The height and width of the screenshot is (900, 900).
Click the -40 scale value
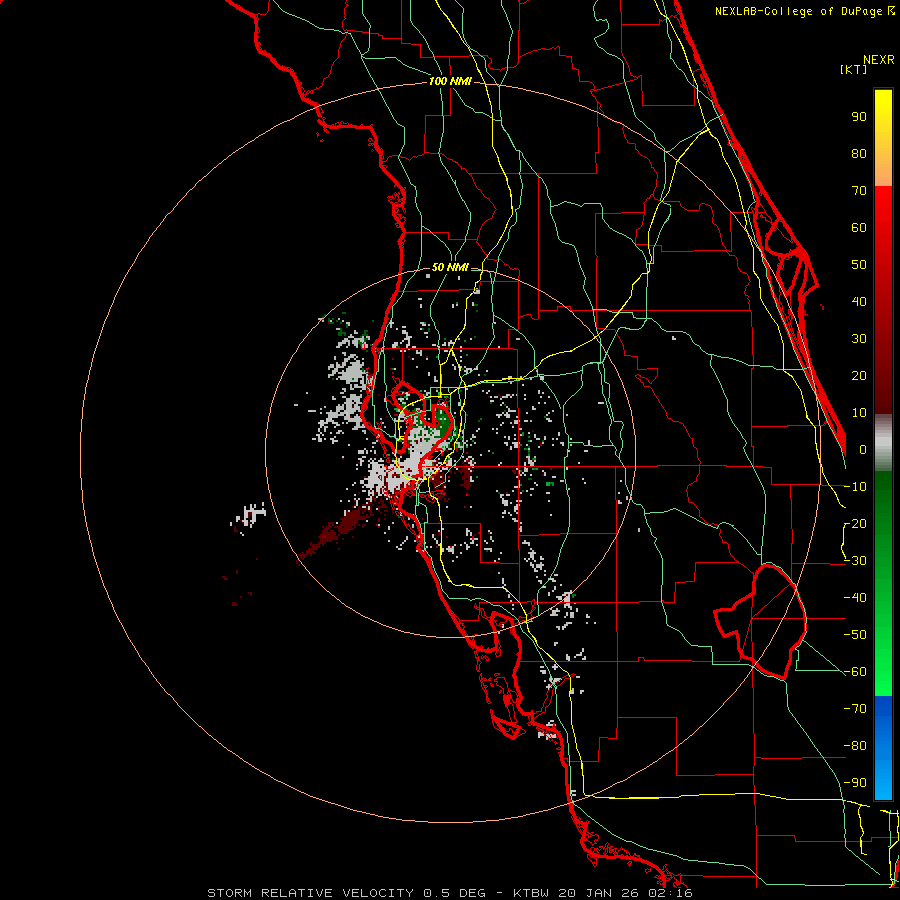(x=855, y=598)
